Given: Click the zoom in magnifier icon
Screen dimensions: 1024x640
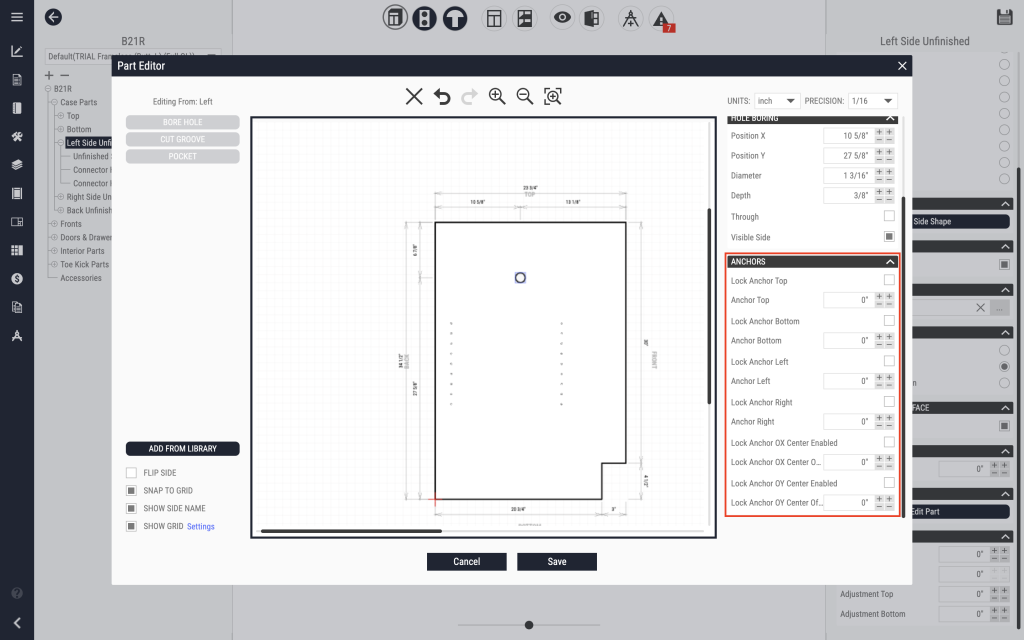Looking at the screenshot, I should point(497,97).
